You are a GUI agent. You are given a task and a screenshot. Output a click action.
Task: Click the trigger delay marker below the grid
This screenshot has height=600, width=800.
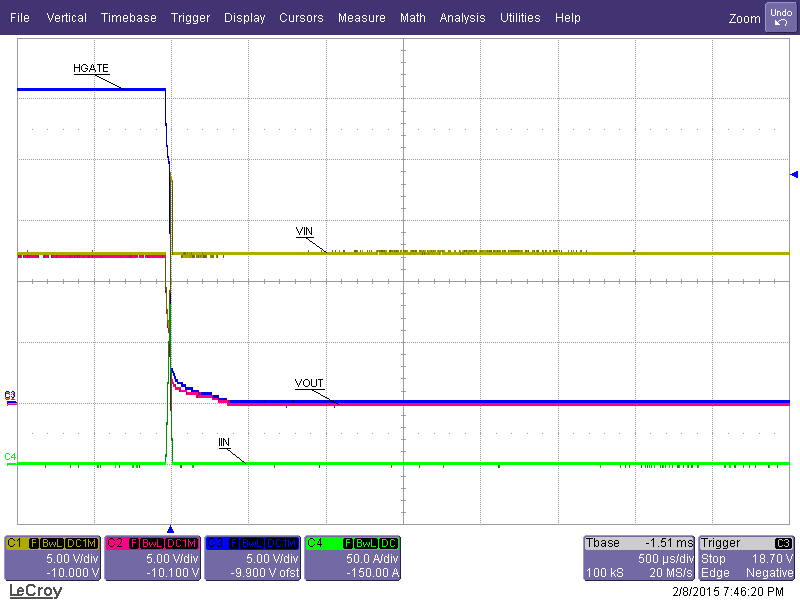pyautogui.click(x=170, y=528)
